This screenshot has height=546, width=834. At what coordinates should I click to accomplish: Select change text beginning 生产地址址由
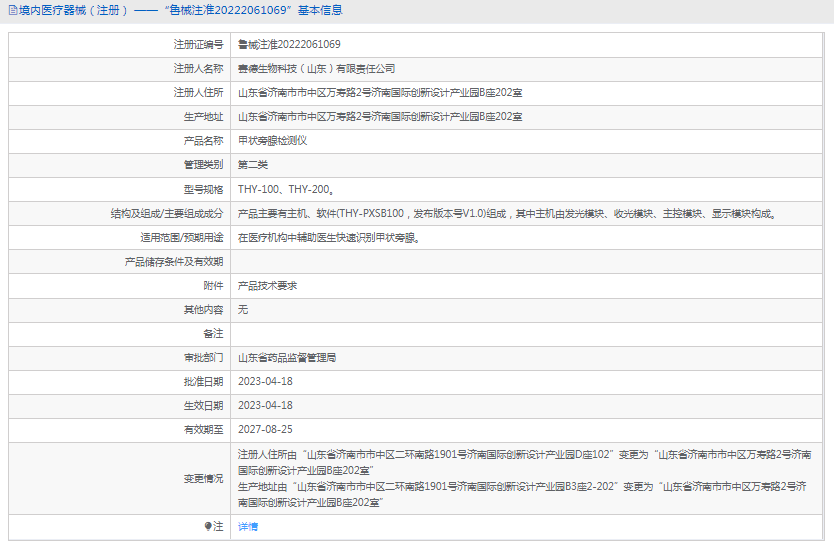(x=522, y=494)
